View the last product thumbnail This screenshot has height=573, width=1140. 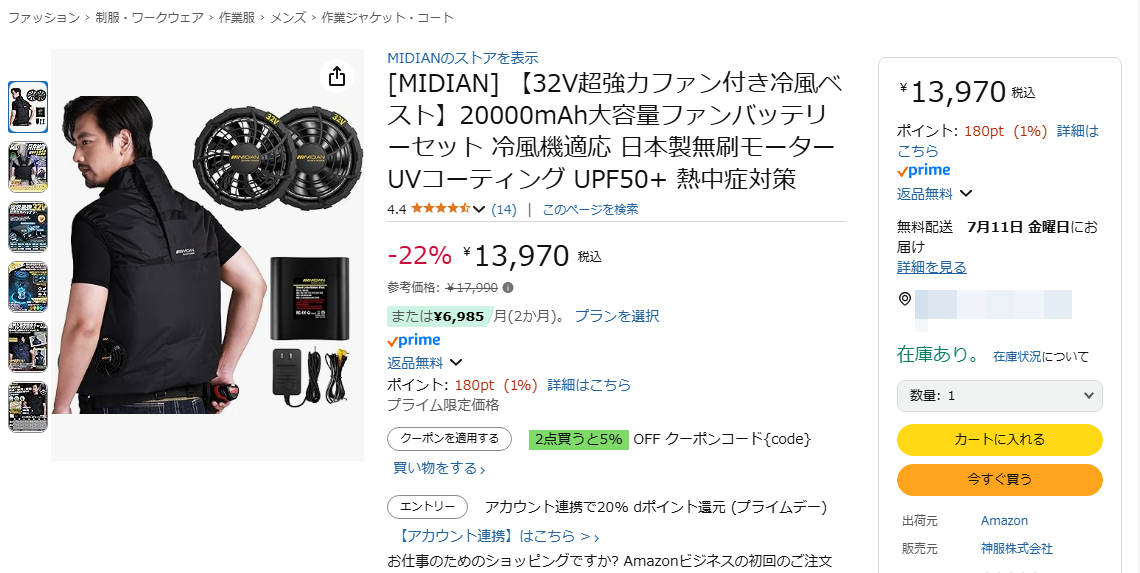[28, 407]
